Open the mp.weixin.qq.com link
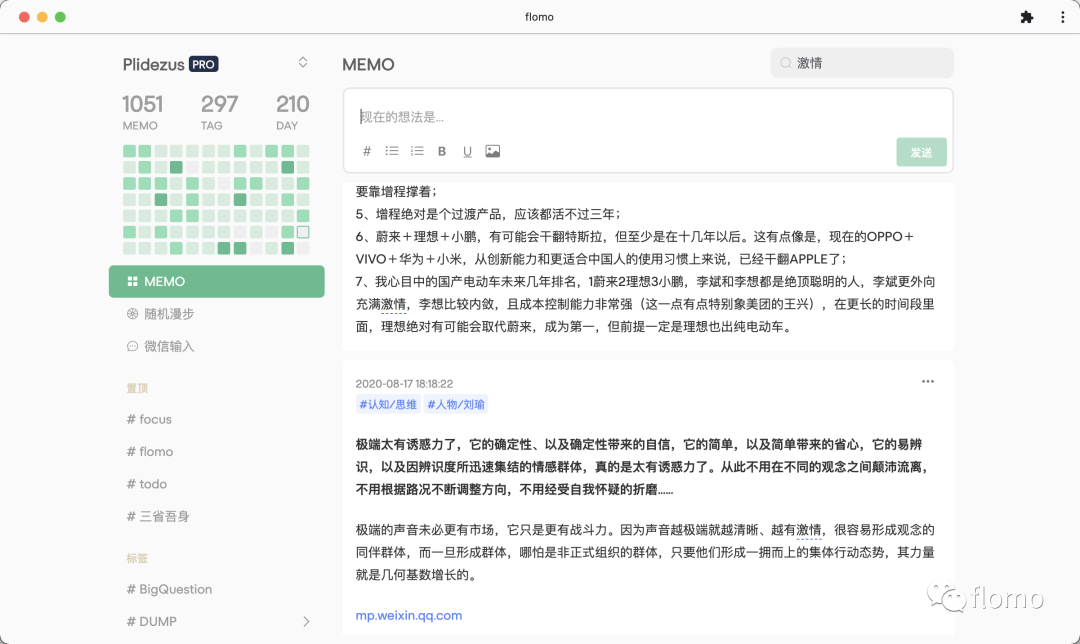Screen dimensions: 1080x644 click(408, 616)
